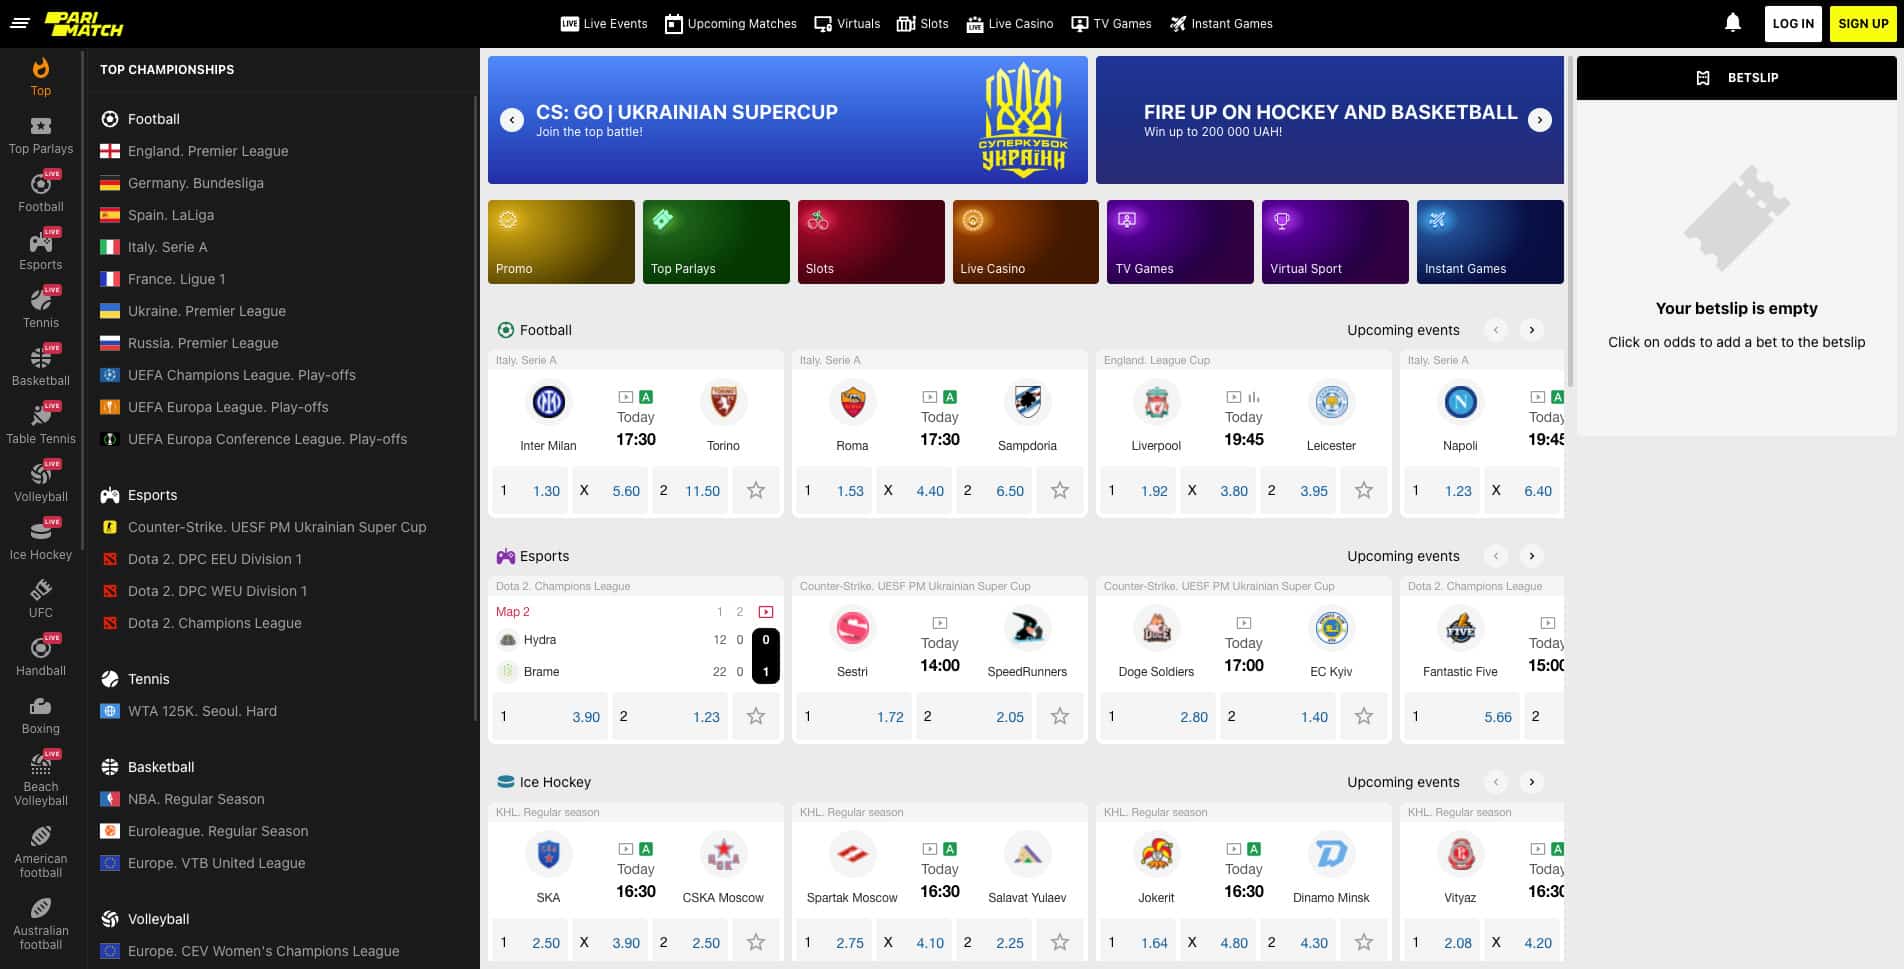
Task: Go to Slots in top navigation
Action: click(x=923, y=24)
